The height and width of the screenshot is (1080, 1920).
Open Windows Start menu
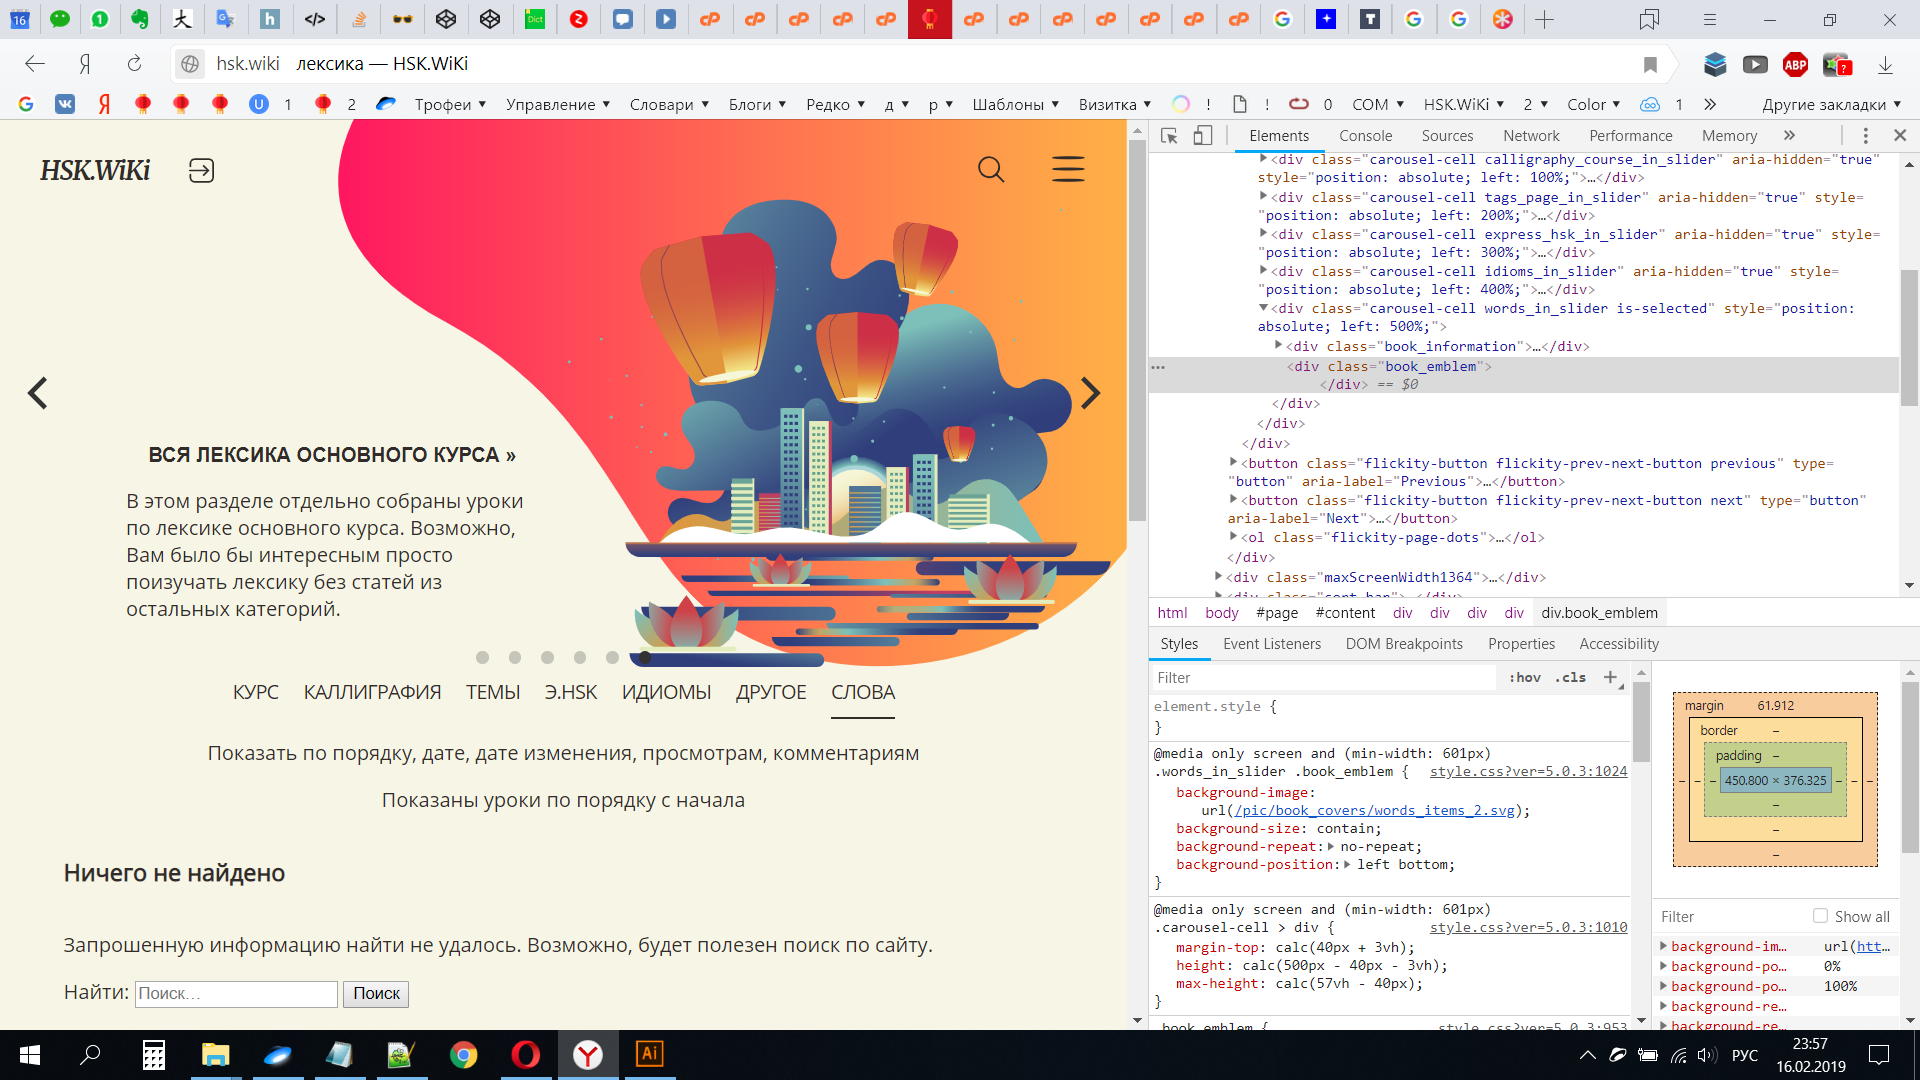30,1054
